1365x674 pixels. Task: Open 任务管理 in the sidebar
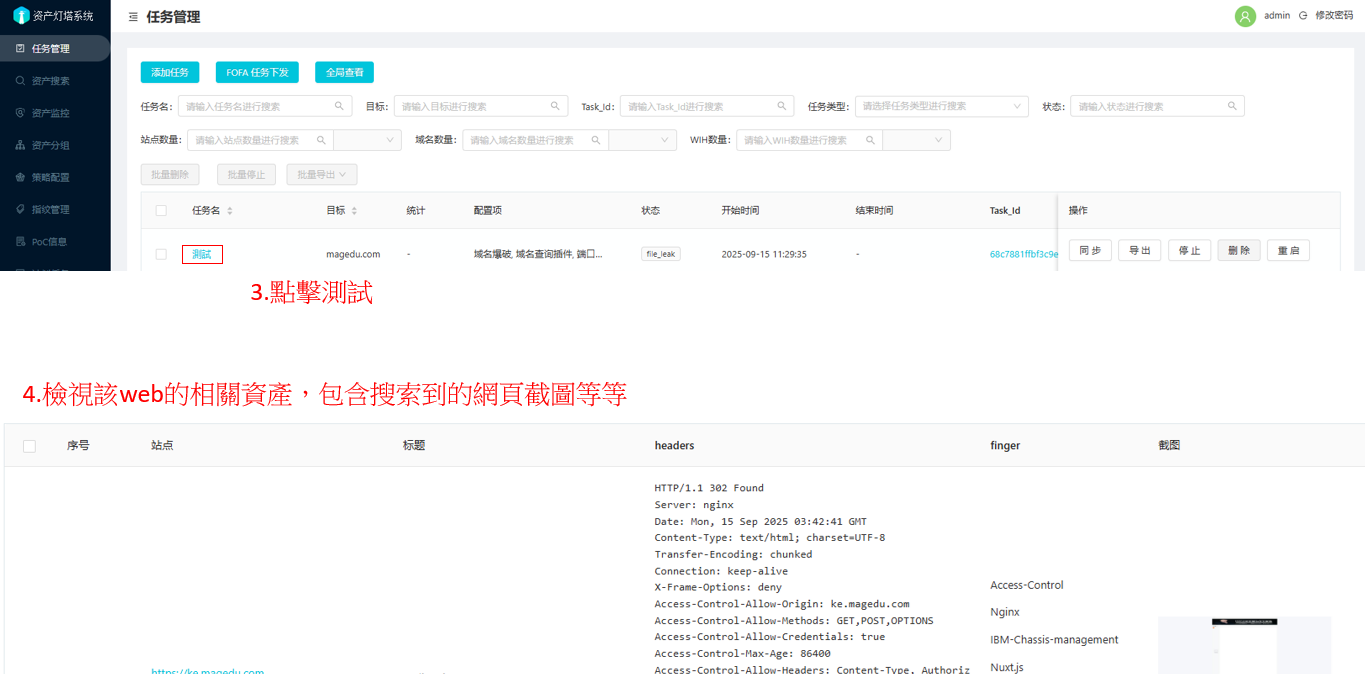55,48
